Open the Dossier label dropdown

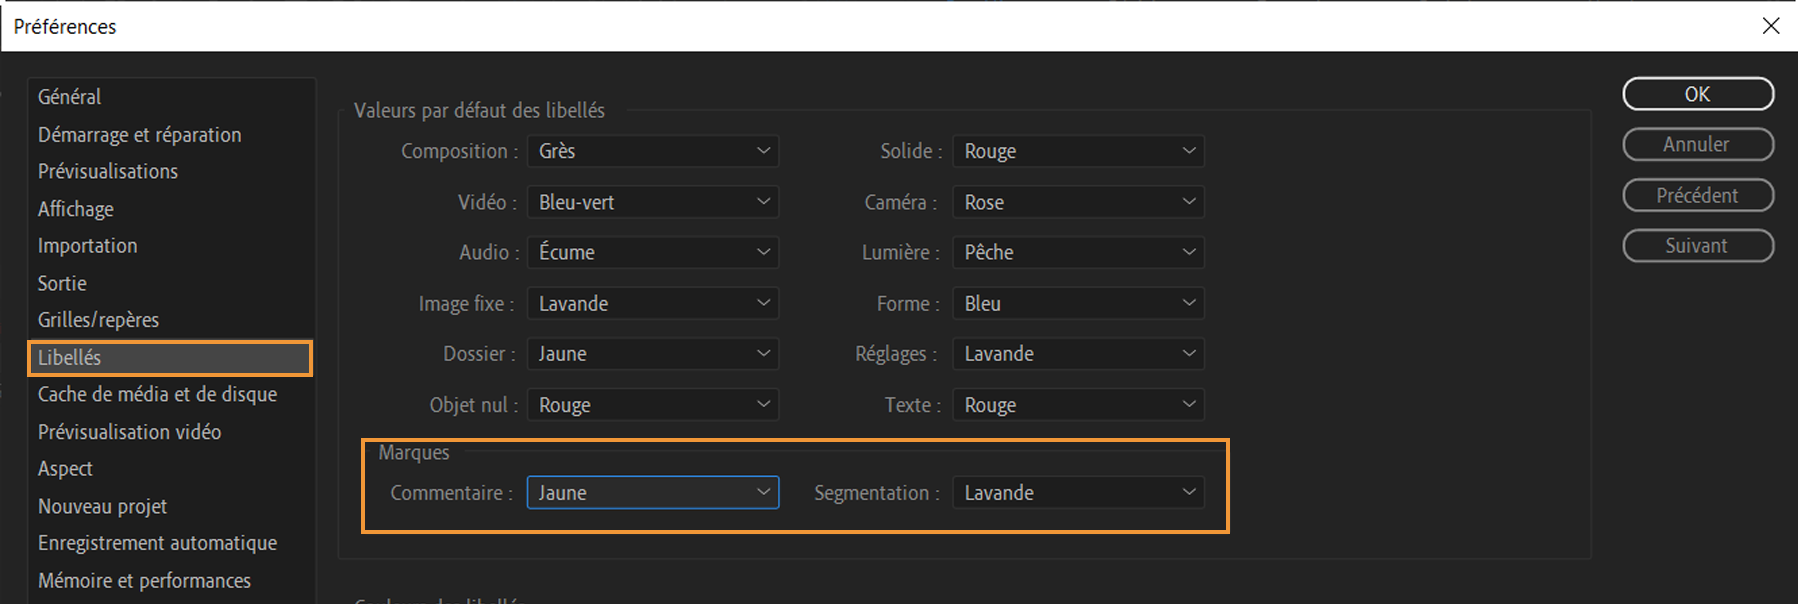click(652, 354)
